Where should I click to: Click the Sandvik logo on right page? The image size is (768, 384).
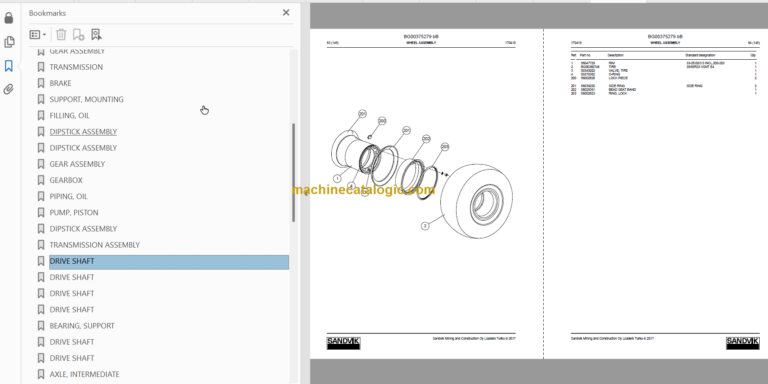pos(743,343)
